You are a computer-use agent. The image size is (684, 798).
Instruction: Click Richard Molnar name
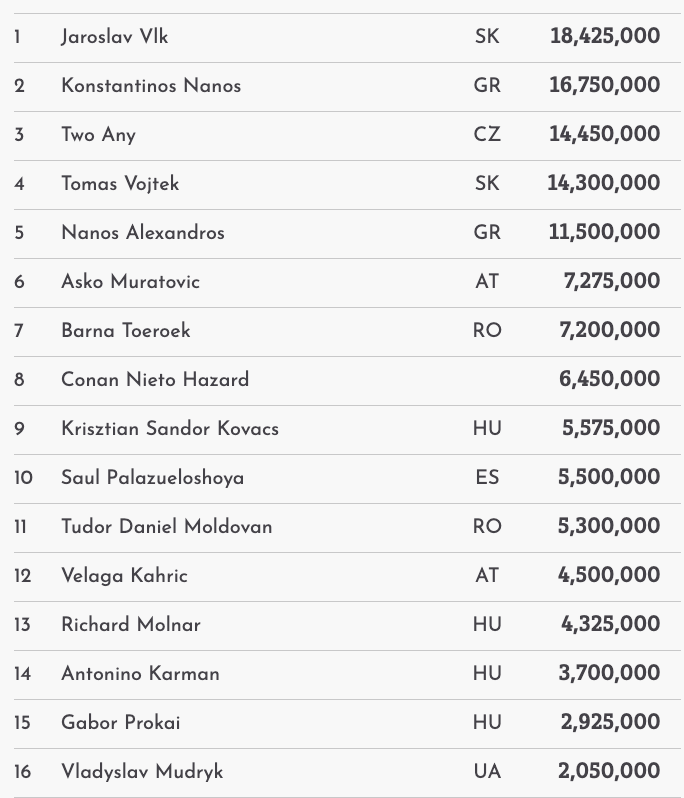(x=131, y=625)
